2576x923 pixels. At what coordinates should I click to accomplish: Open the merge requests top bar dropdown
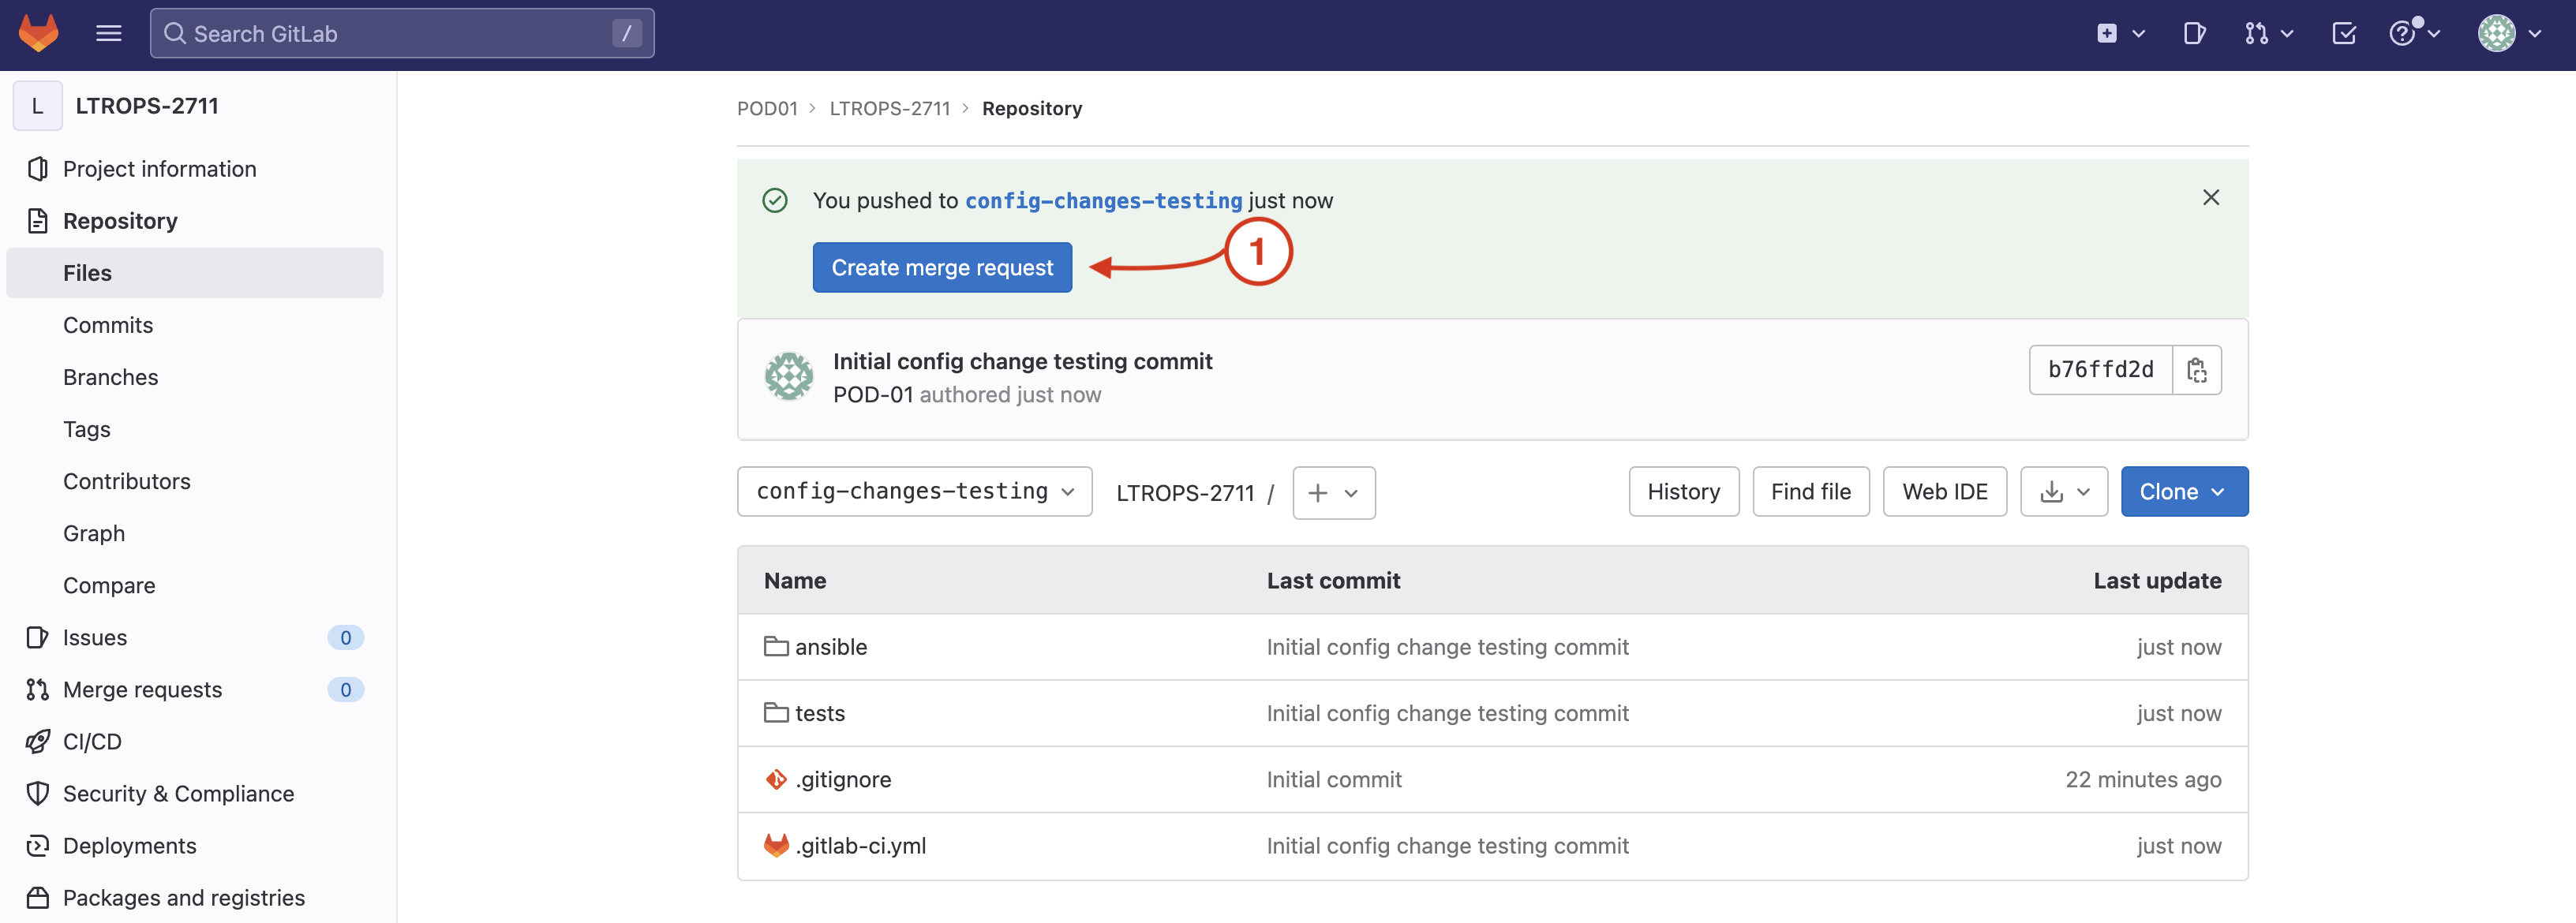[2268, 34]
